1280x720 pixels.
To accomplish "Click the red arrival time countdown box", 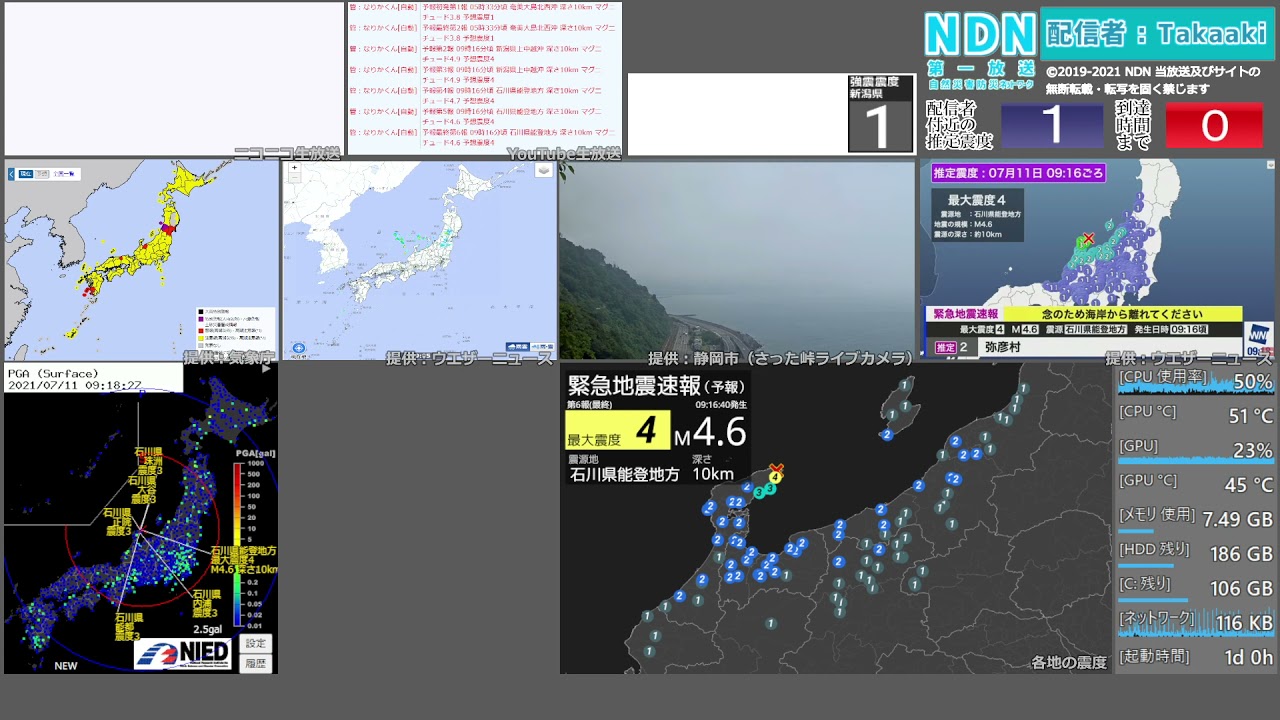I will point(1214,126).
